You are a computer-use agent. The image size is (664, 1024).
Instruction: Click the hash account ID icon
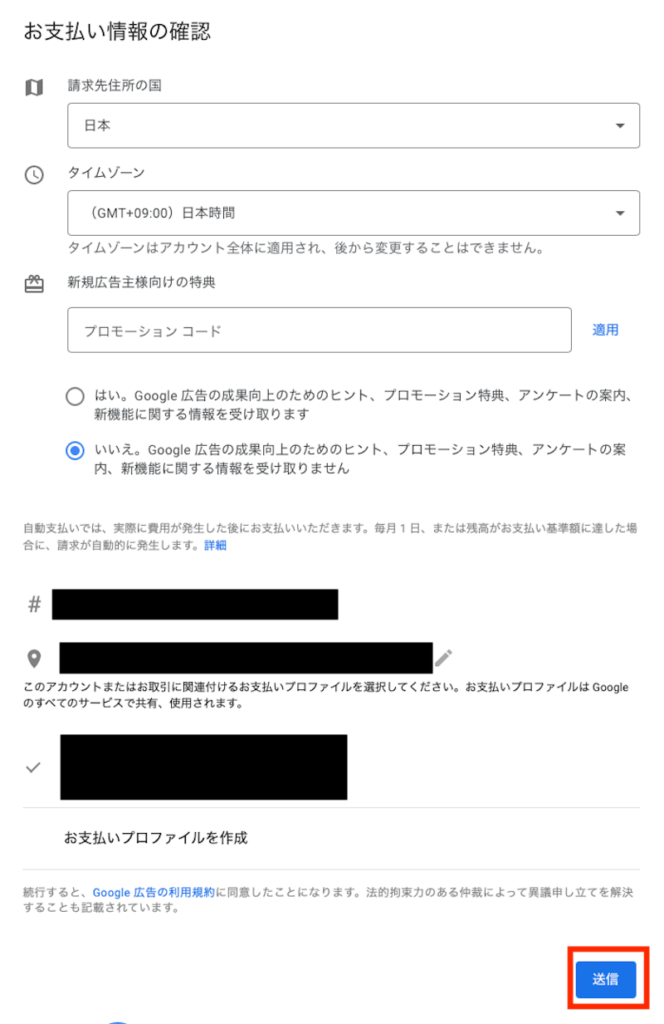pyautogui.click(x=35, y=605)
